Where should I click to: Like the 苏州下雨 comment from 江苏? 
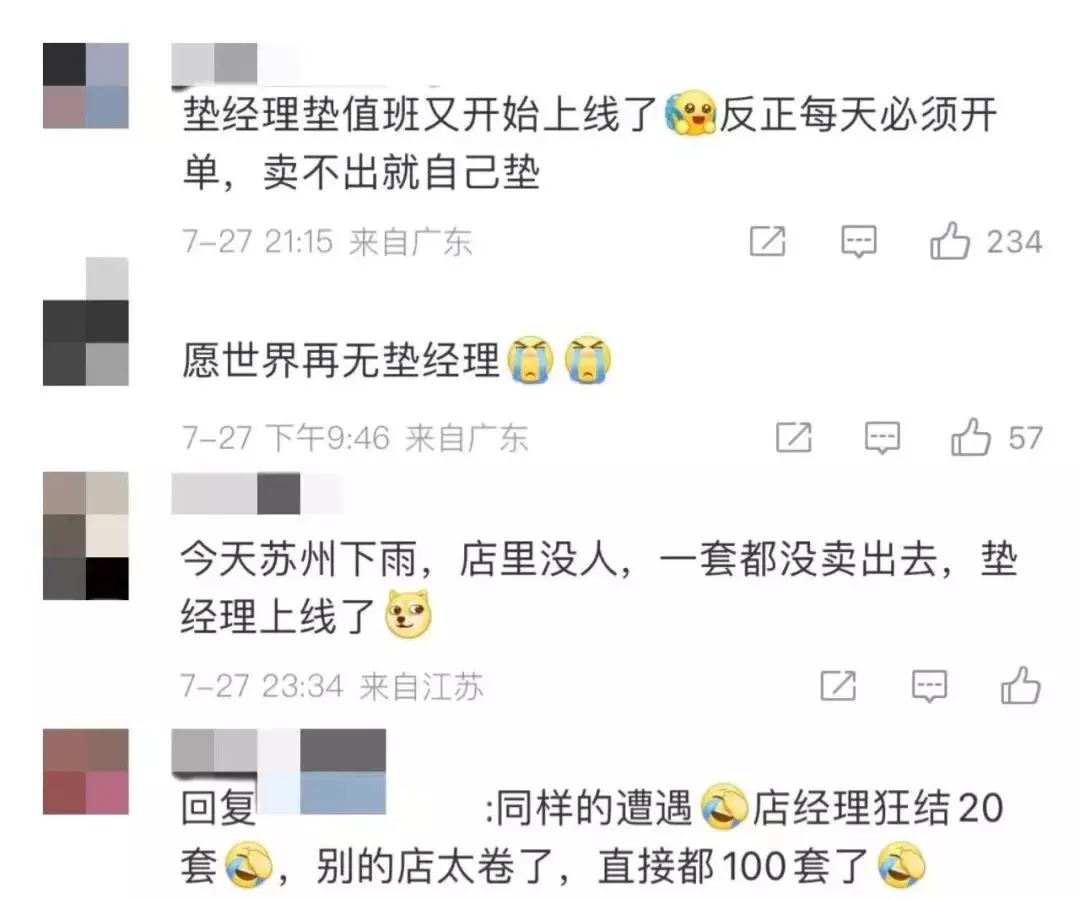coord(1020,685)
